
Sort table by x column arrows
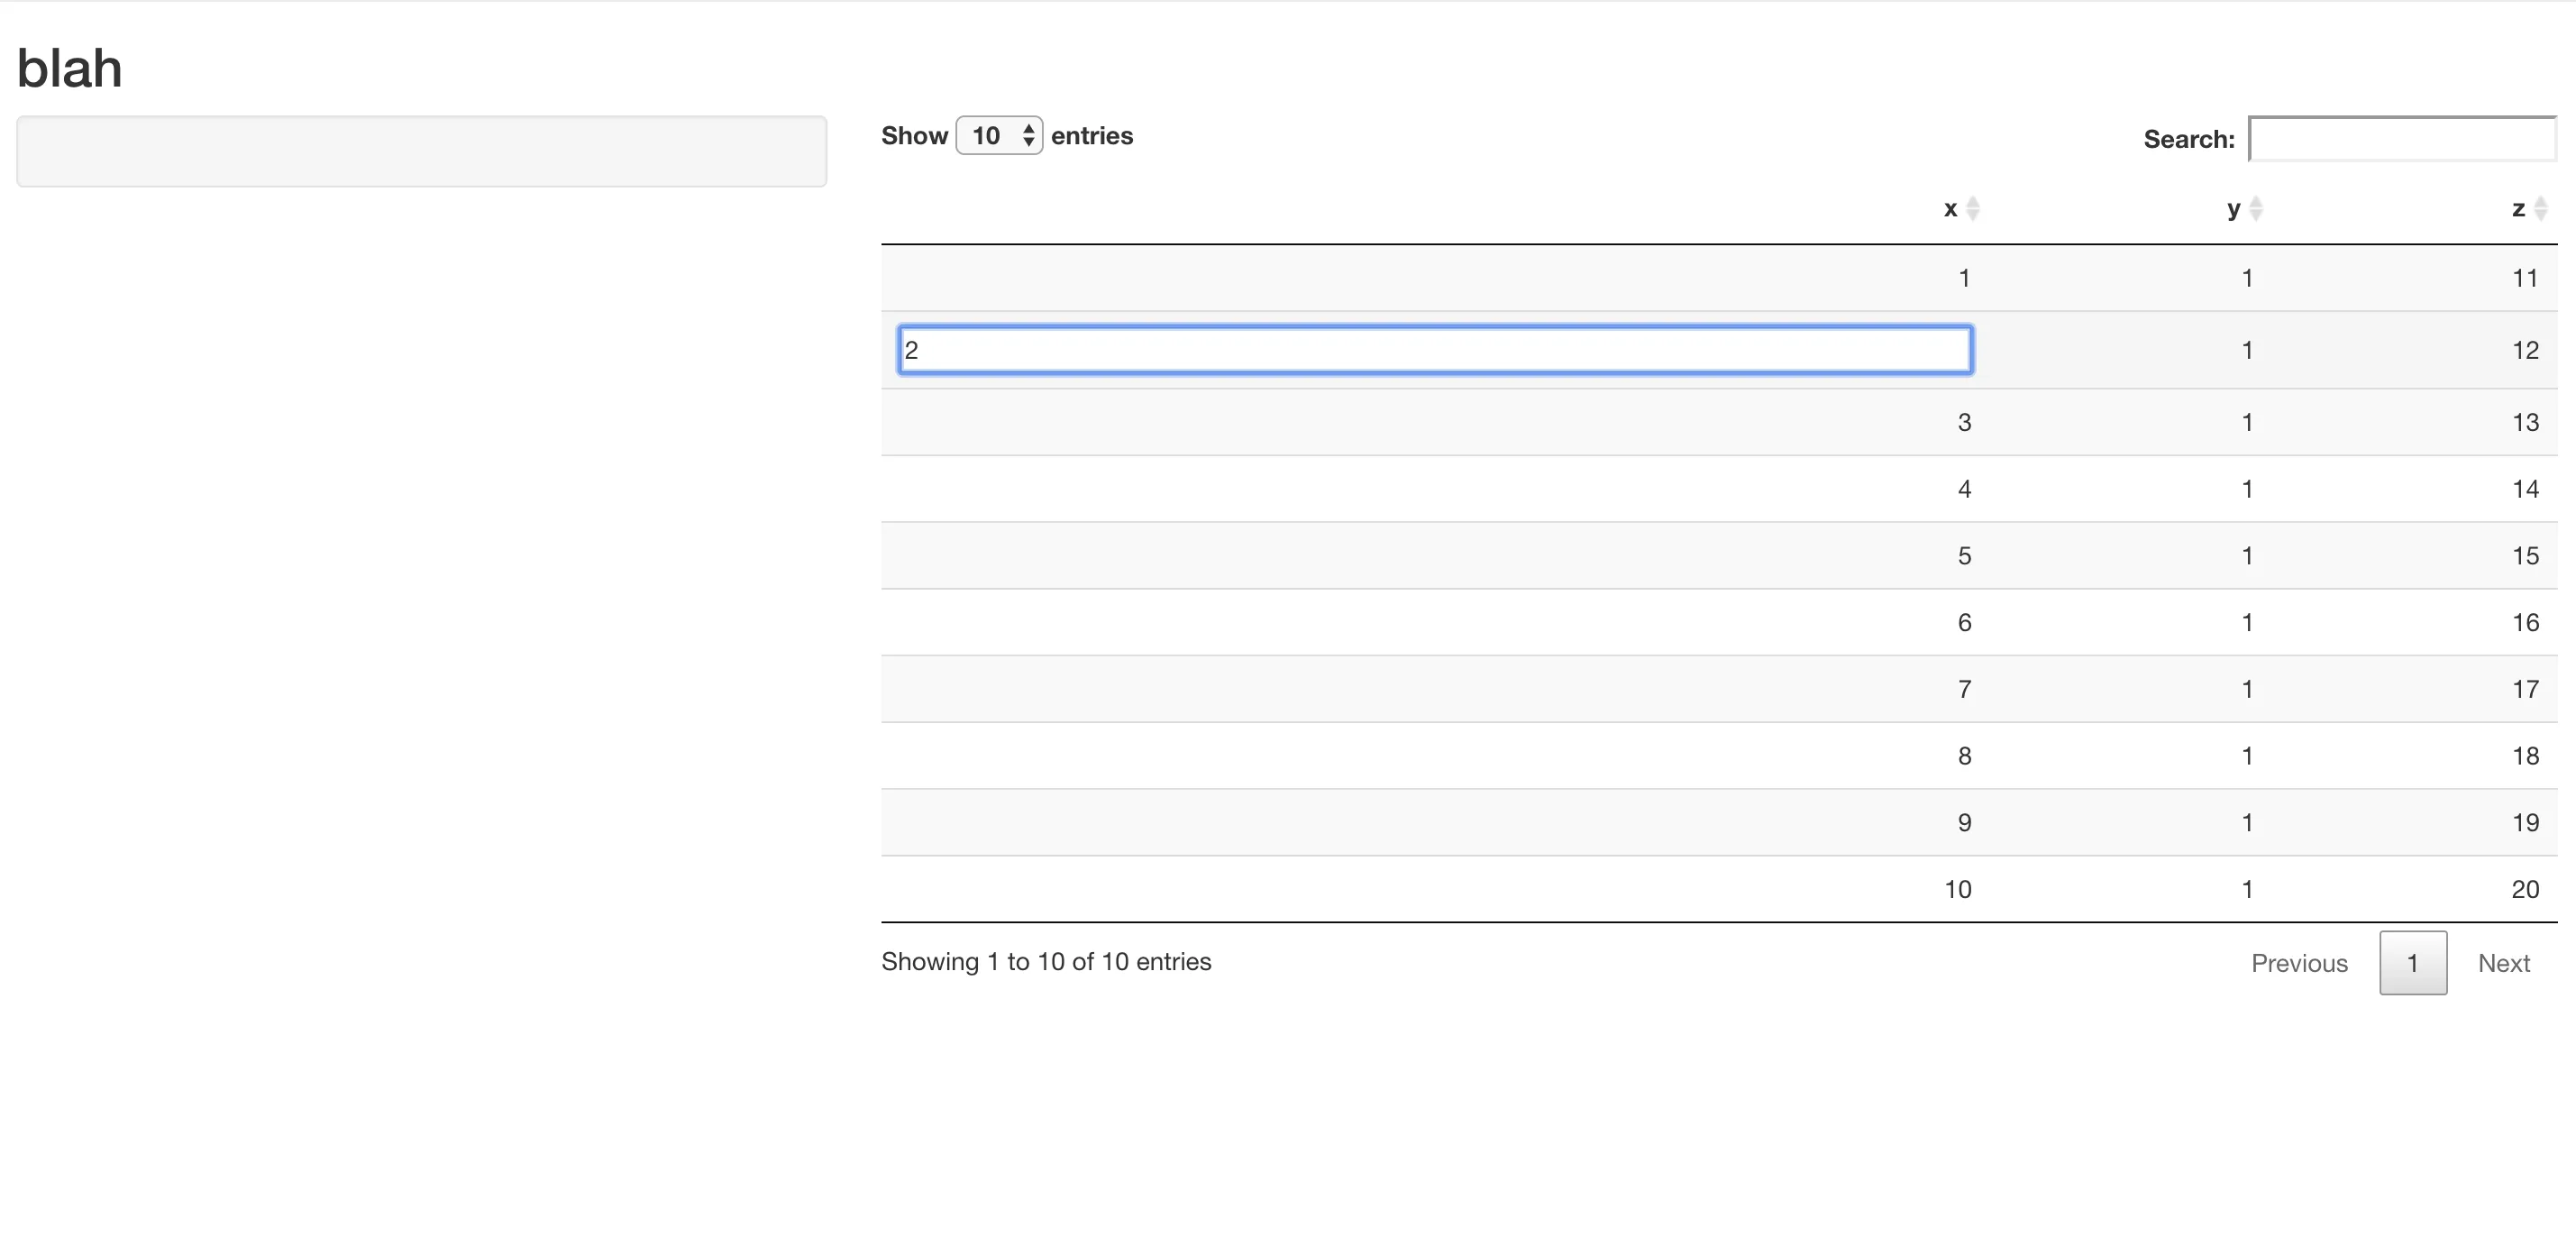(x=1972, y=209)
